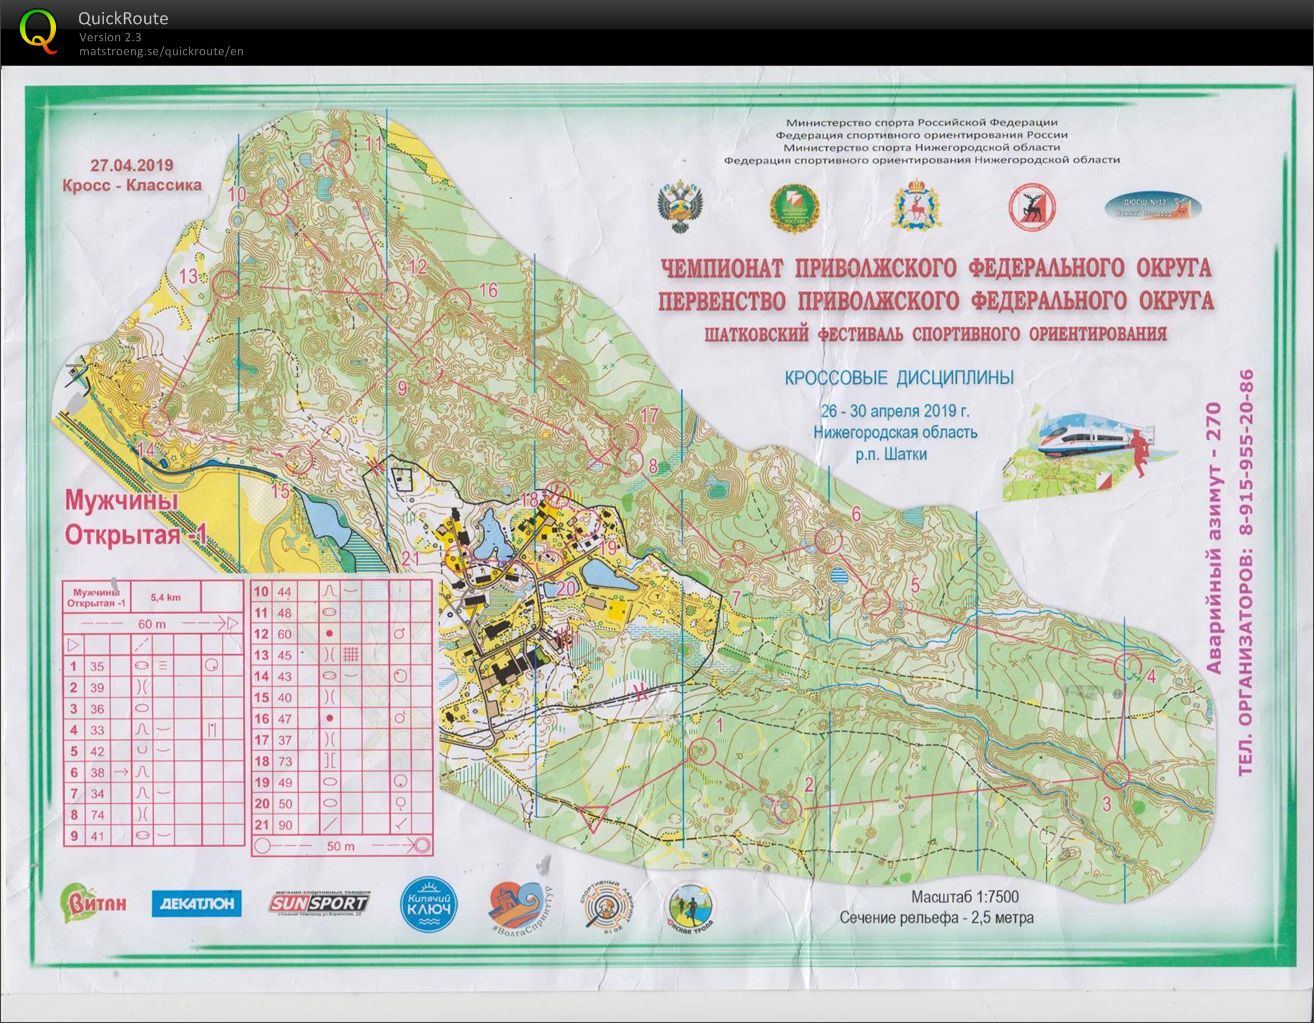Select control circle 13 on the map

coord(226,286)
